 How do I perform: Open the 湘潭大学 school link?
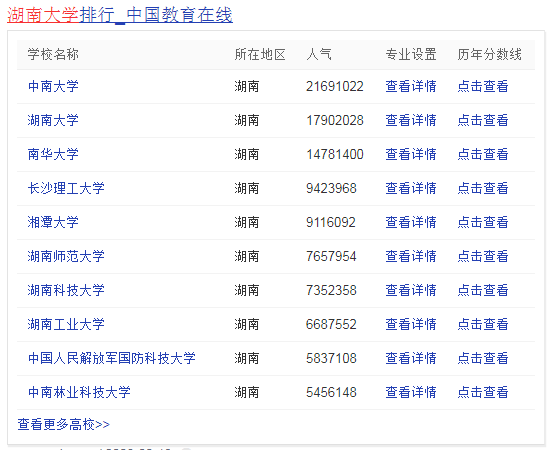pyautogui.click(x=53, y=222)
